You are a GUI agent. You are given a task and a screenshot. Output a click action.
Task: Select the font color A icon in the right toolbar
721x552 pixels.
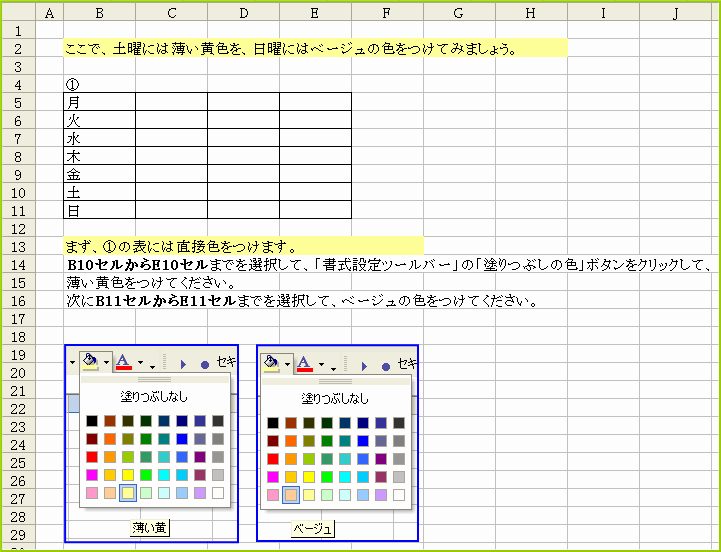[x=305, y=363]
